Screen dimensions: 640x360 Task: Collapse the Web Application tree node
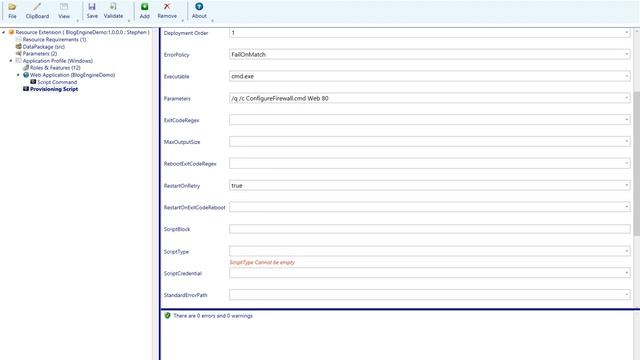point(18,75)
